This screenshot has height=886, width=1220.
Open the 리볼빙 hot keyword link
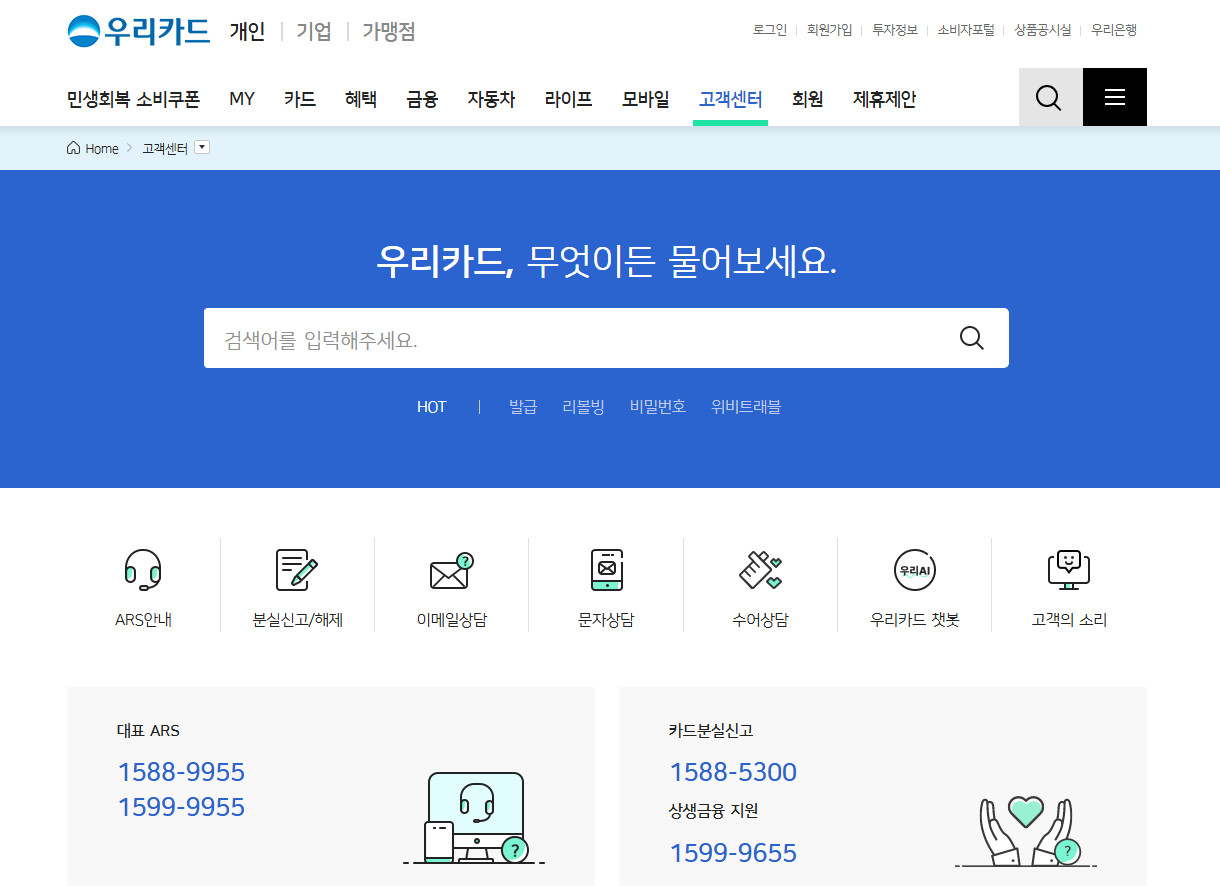click(x=583, y=406)
